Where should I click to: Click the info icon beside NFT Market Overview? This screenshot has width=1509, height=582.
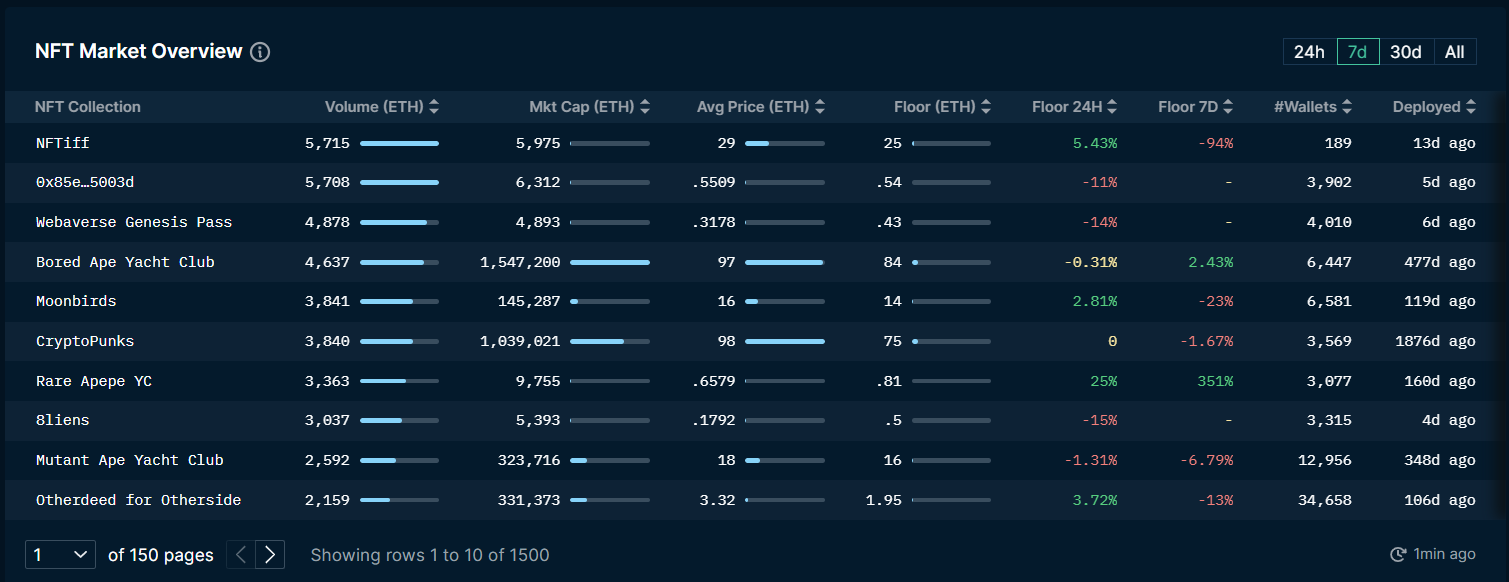(260, 52)
